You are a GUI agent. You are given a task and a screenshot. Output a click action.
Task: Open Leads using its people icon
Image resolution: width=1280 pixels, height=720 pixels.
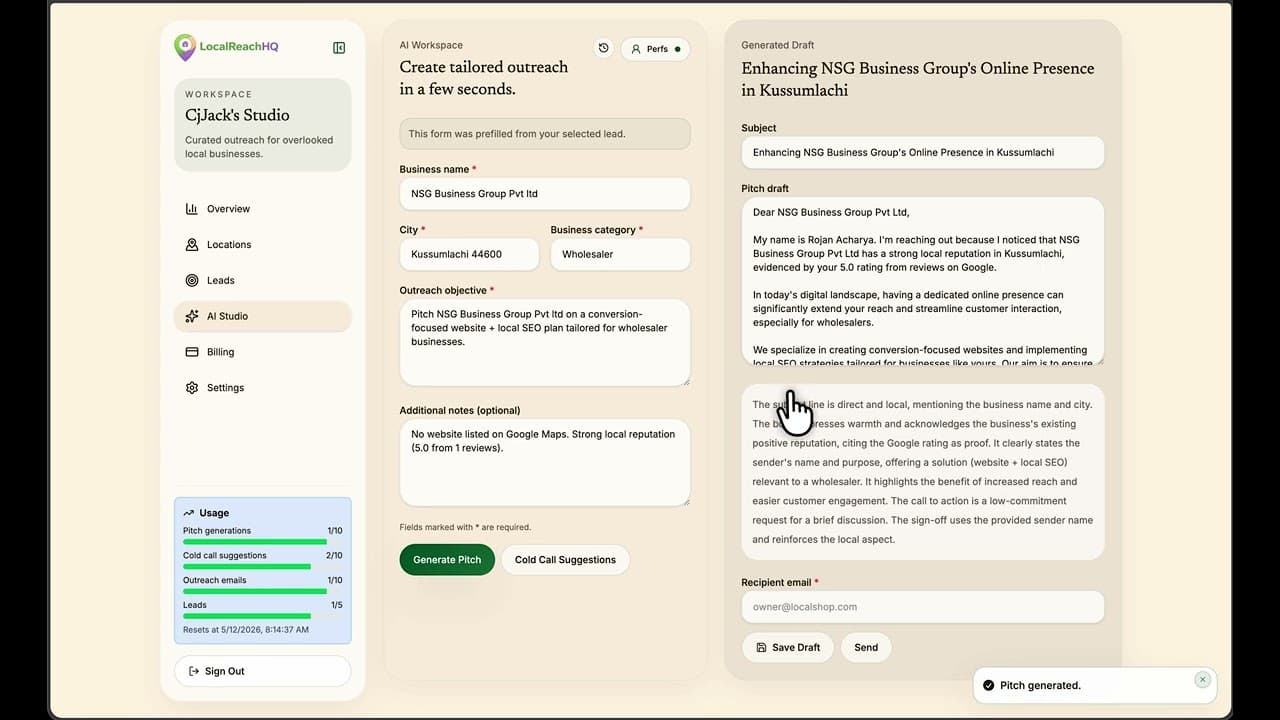tap(192, 281)
